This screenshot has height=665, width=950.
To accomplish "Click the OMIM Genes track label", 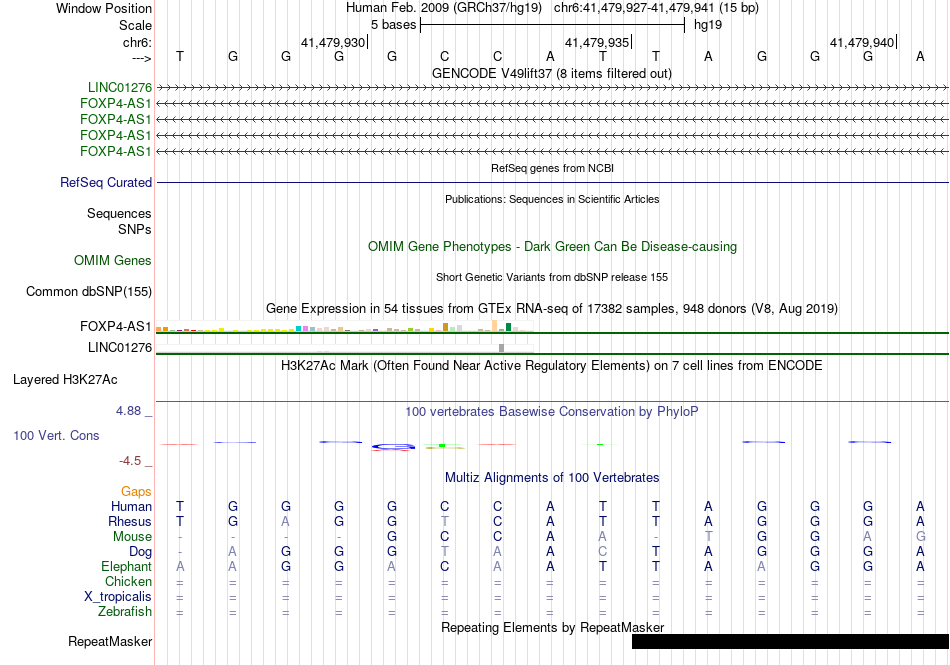I will [x=112, y=260].
